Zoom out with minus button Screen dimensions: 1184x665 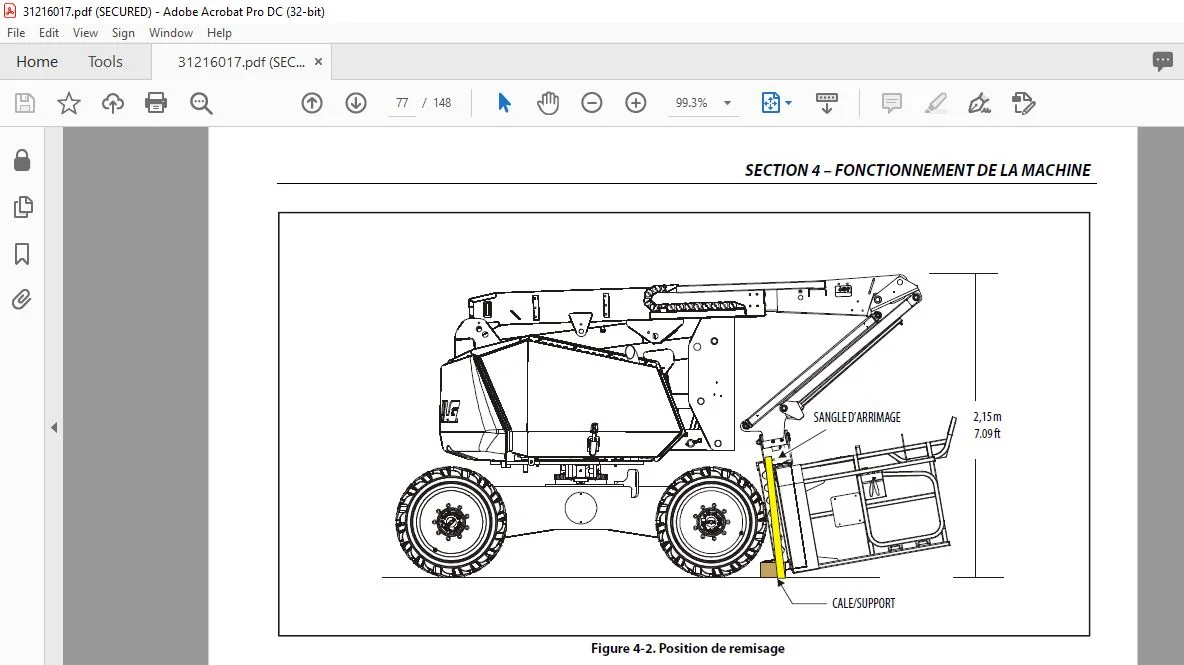(592, 103)
